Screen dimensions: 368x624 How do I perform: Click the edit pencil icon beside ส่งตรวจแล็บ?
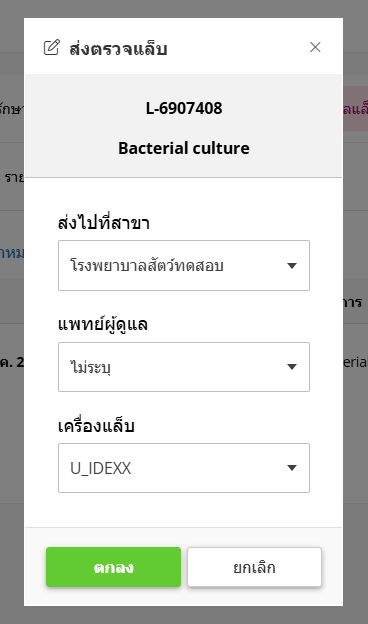pyautogui.click(x=51, y=47)
